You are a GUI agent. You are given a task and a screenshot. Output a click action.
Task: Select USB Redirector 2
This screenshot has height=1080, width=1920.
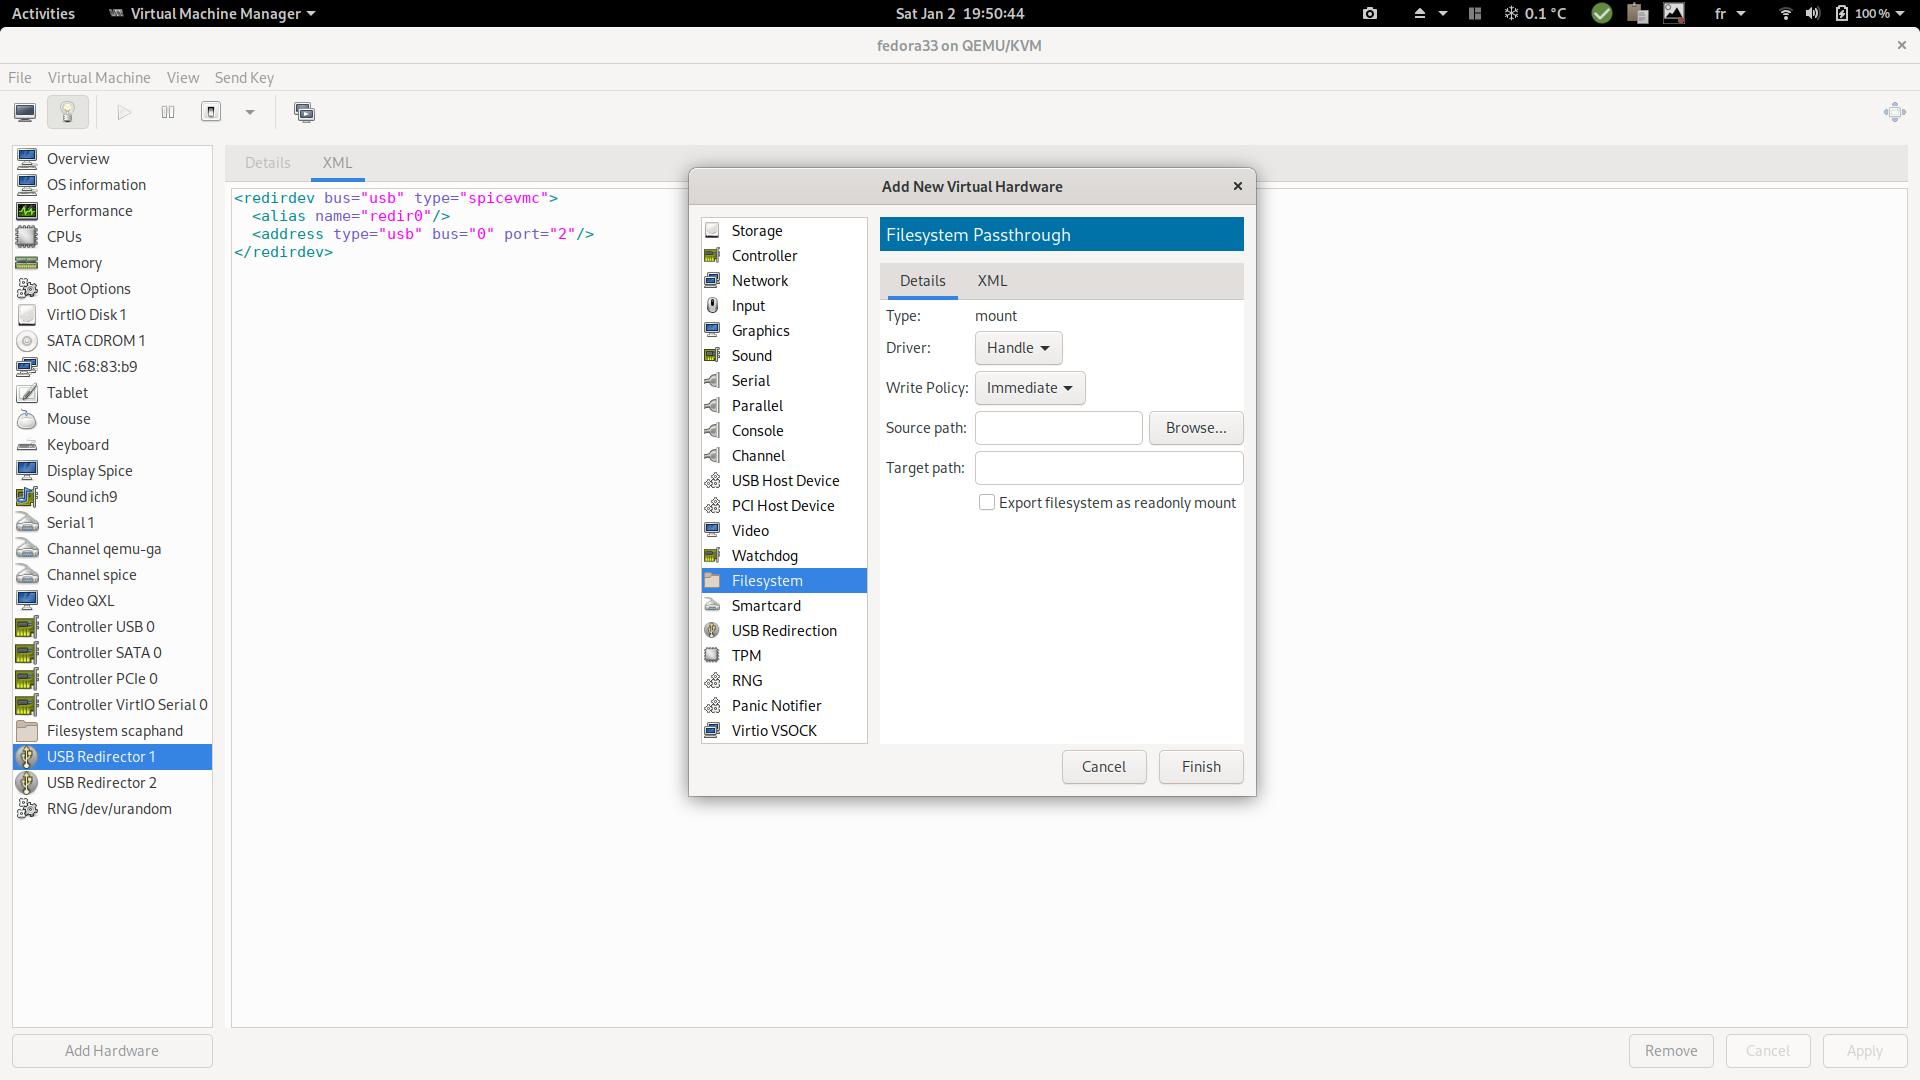(x=112, y=782)
